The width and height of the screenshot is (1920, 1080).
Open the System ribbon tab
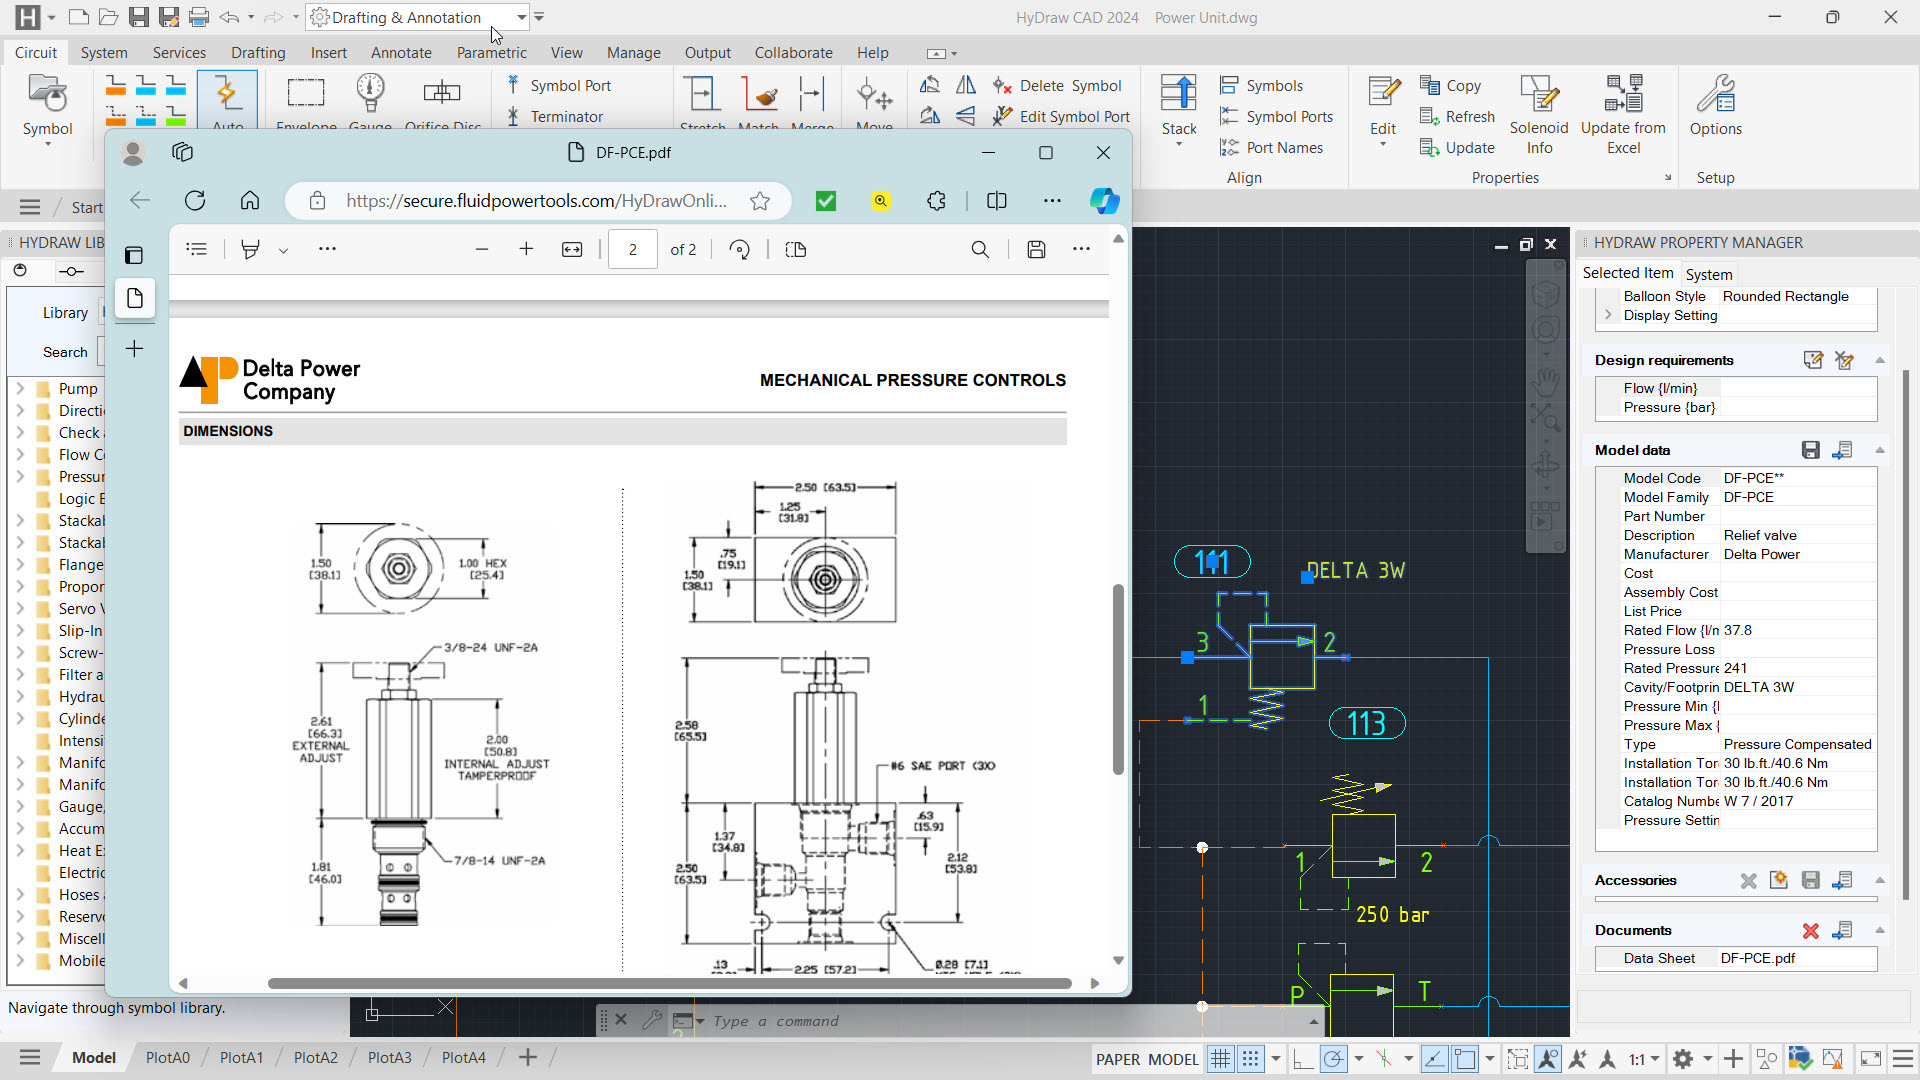pyautogui.click(x=104, y=53)
